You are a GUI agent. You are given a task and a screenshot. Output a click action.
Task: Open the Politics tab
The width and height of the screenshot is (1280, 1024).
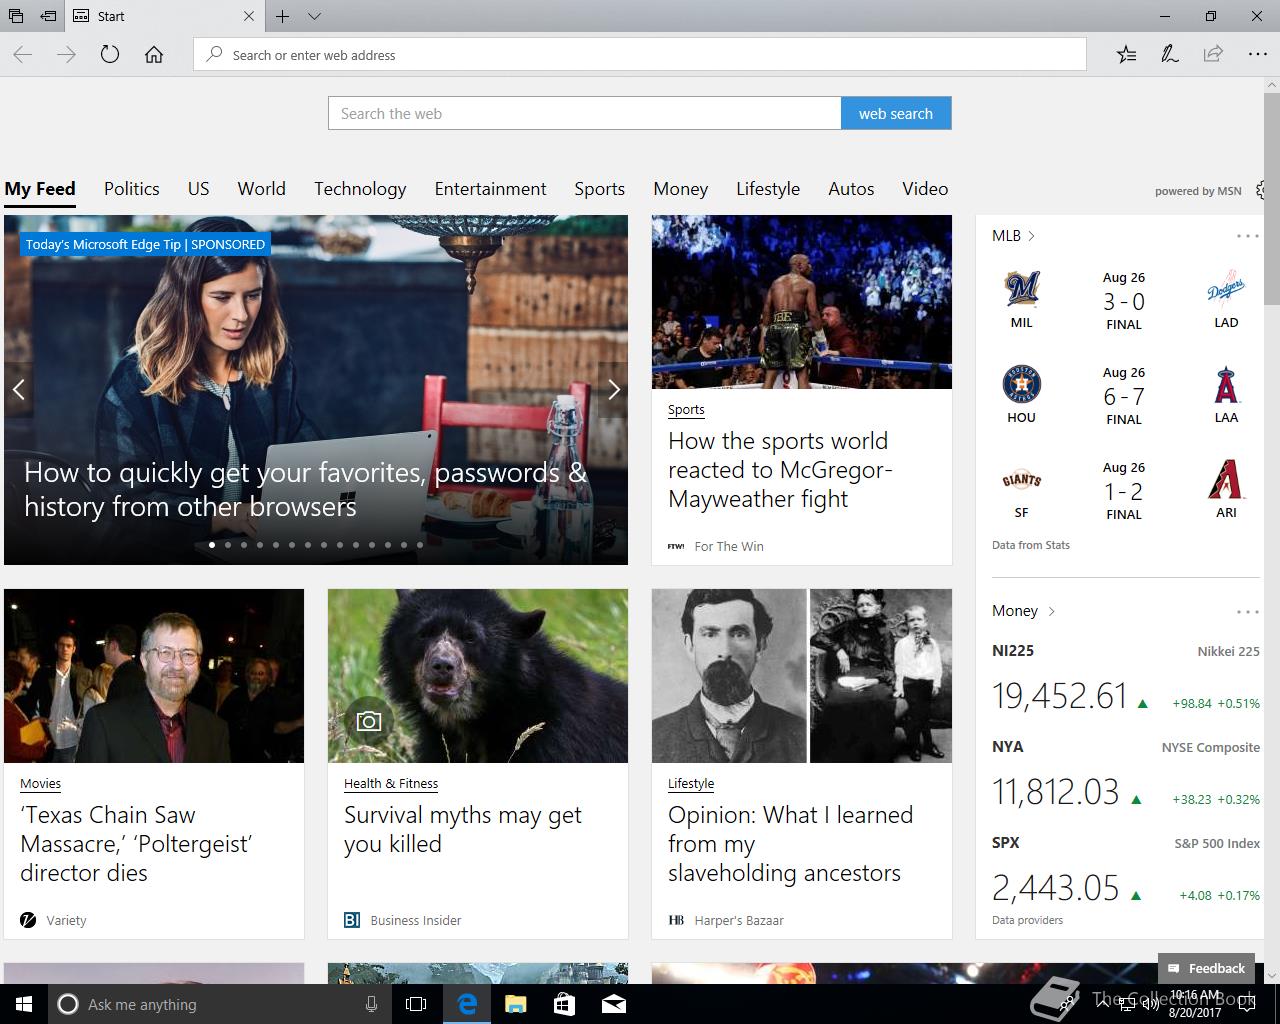click(x=132, y=189)
